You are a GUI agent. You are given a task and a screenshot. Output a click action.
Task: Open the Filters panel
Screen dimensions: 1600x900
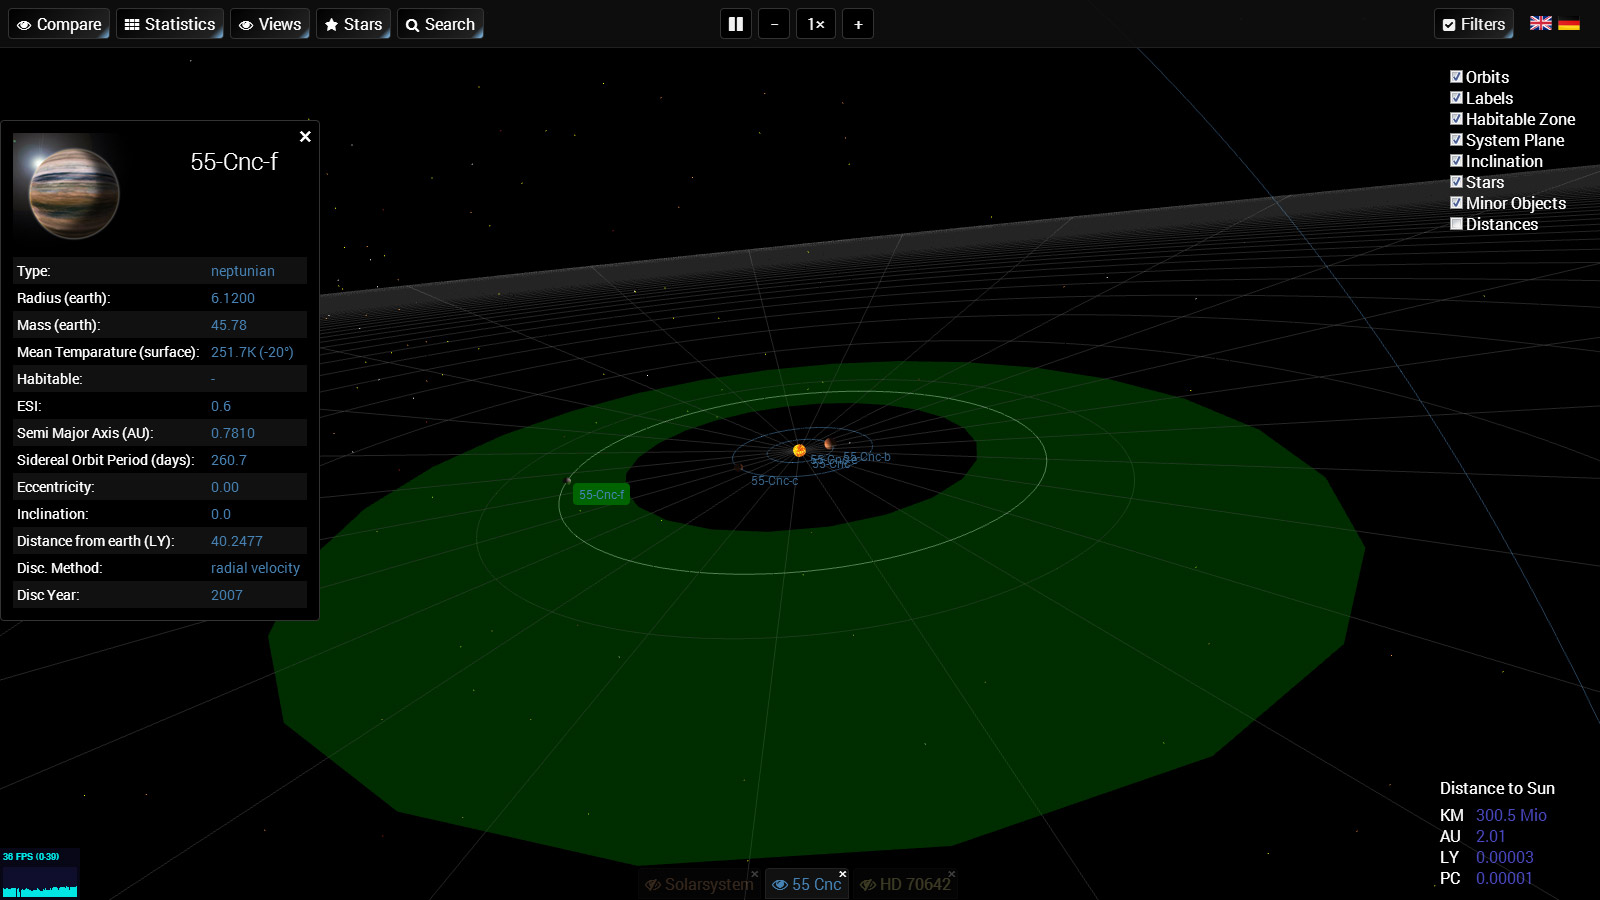(x=1474, y=24)
